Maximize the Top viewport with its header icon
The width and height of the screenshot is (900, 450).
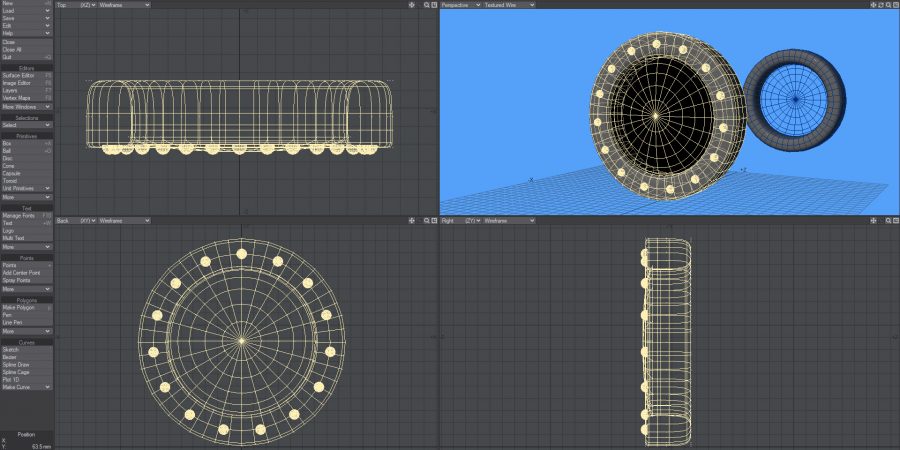432,5
